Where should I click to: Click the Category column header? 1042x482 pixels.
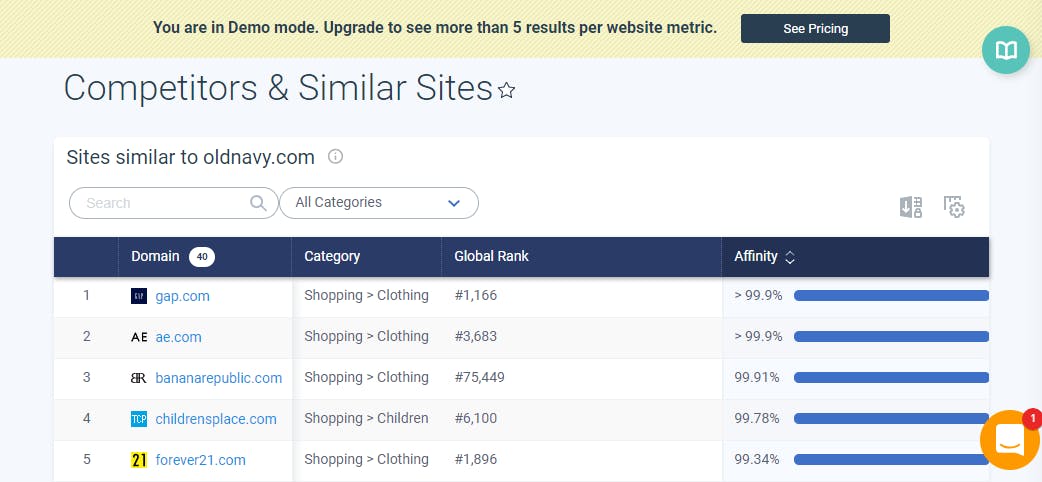click(332, 256)
